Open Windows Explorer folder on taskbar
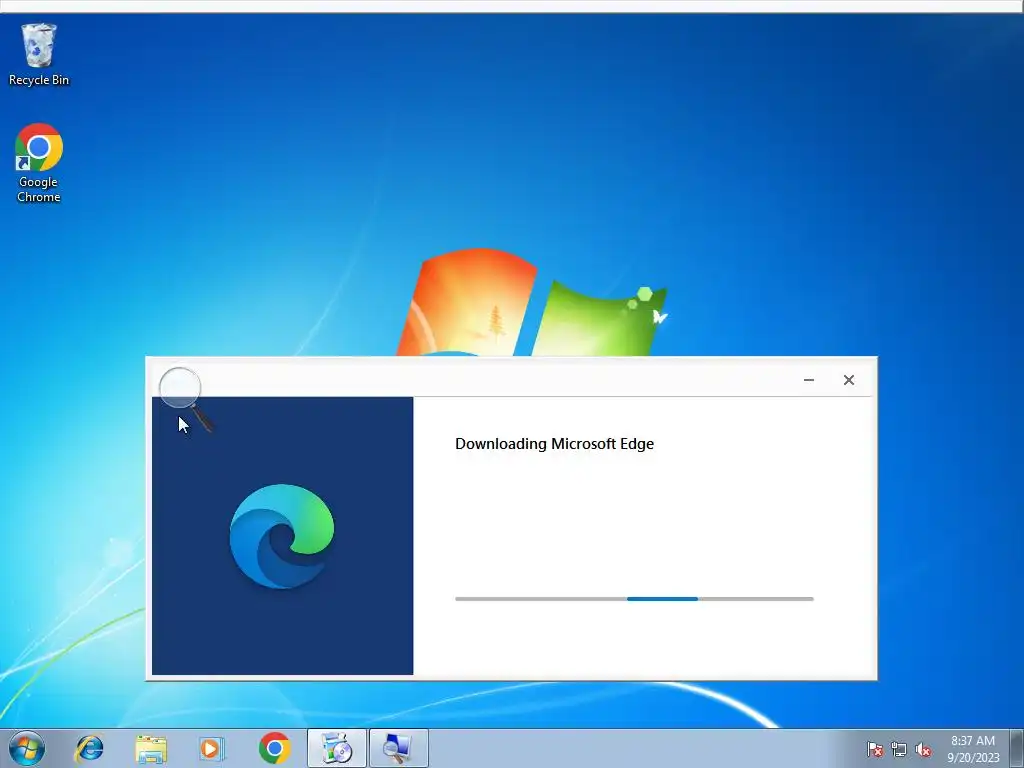 coord(151,748)
